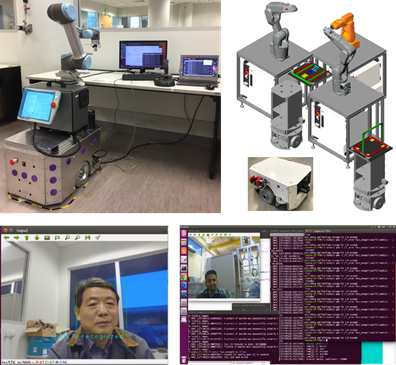Click the 'Input' window title bar

pyautogui.click(x=84, y=230)
